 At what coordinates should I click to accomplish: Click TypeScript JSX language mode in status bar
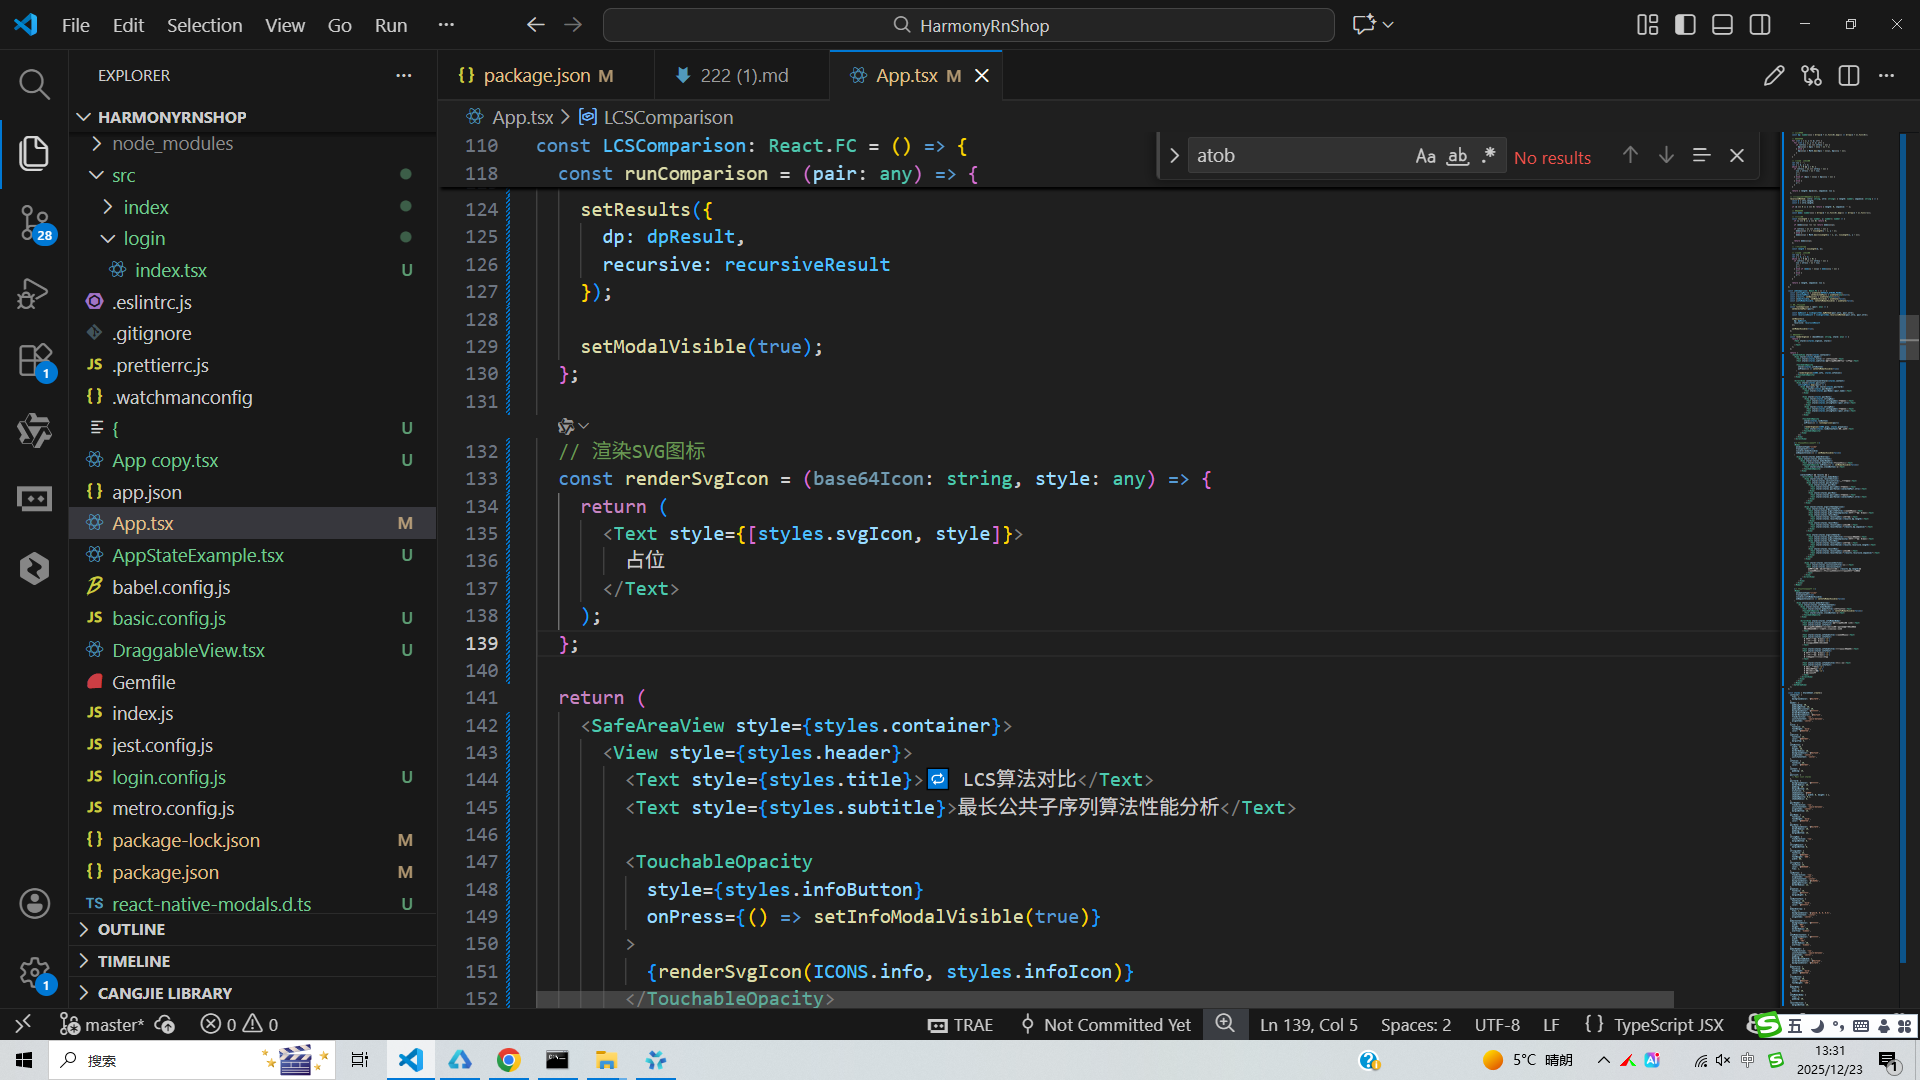1667,1024
